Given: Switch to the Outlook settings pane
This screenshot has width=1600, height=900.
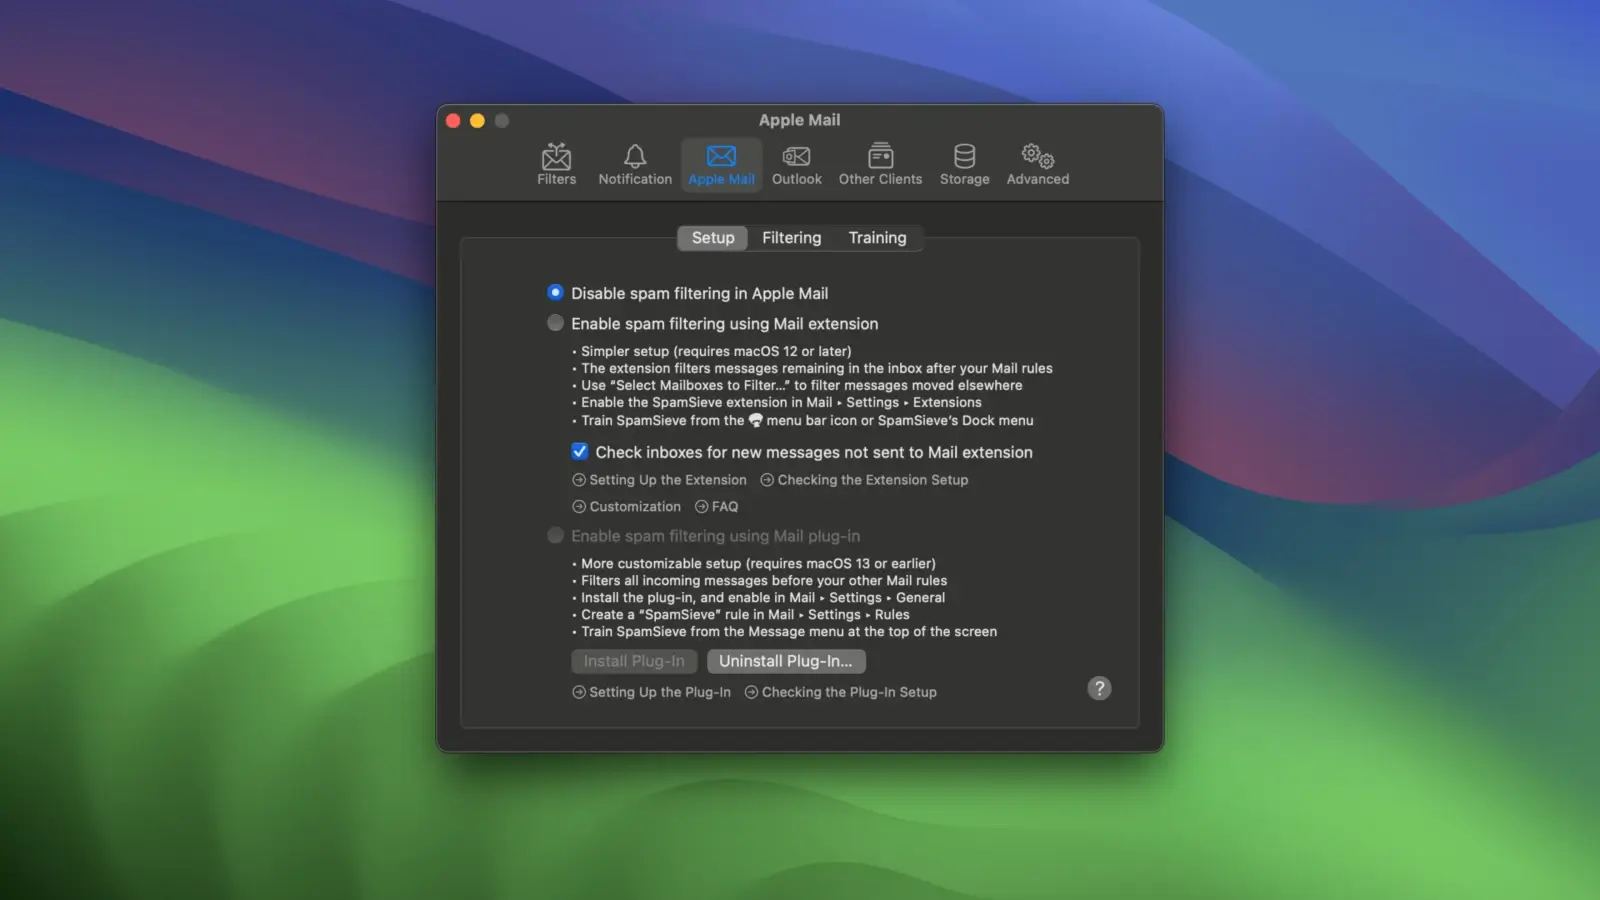Looking at the screenshot, I should (x=796, y=164).
